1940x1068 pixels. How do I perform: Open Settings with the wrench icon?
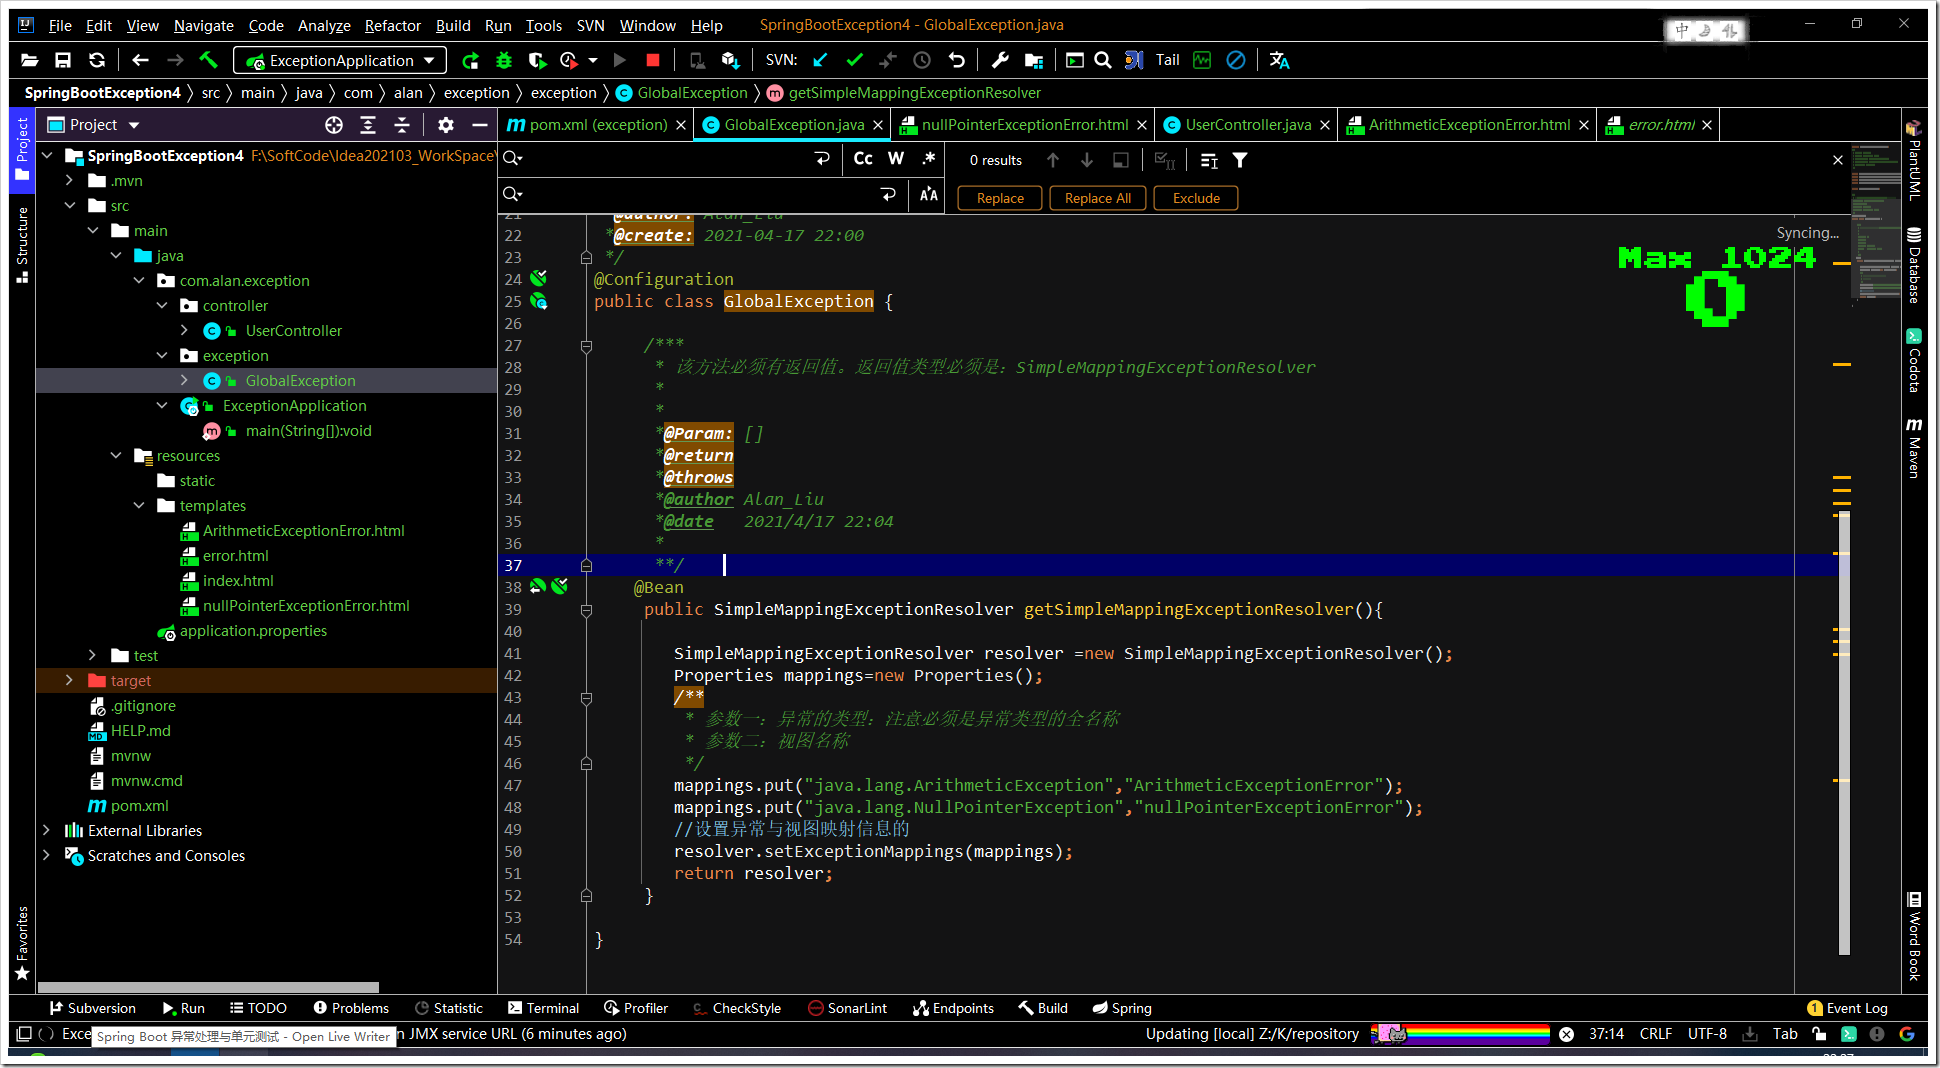1000,60
